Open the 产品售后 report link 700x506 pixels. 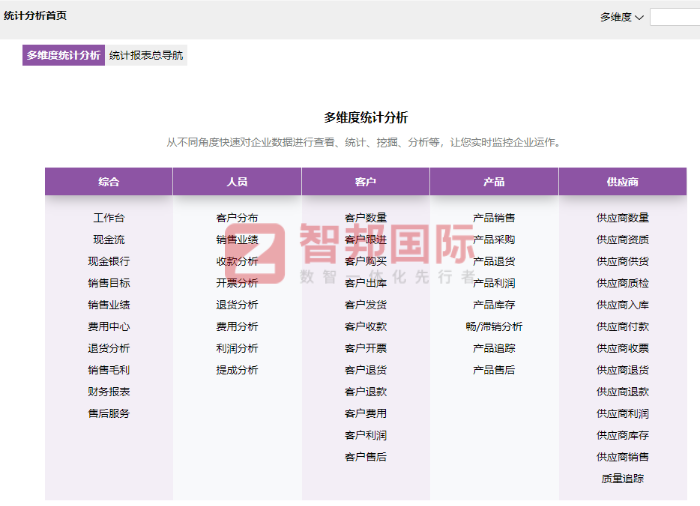click(x=494, y=370)
